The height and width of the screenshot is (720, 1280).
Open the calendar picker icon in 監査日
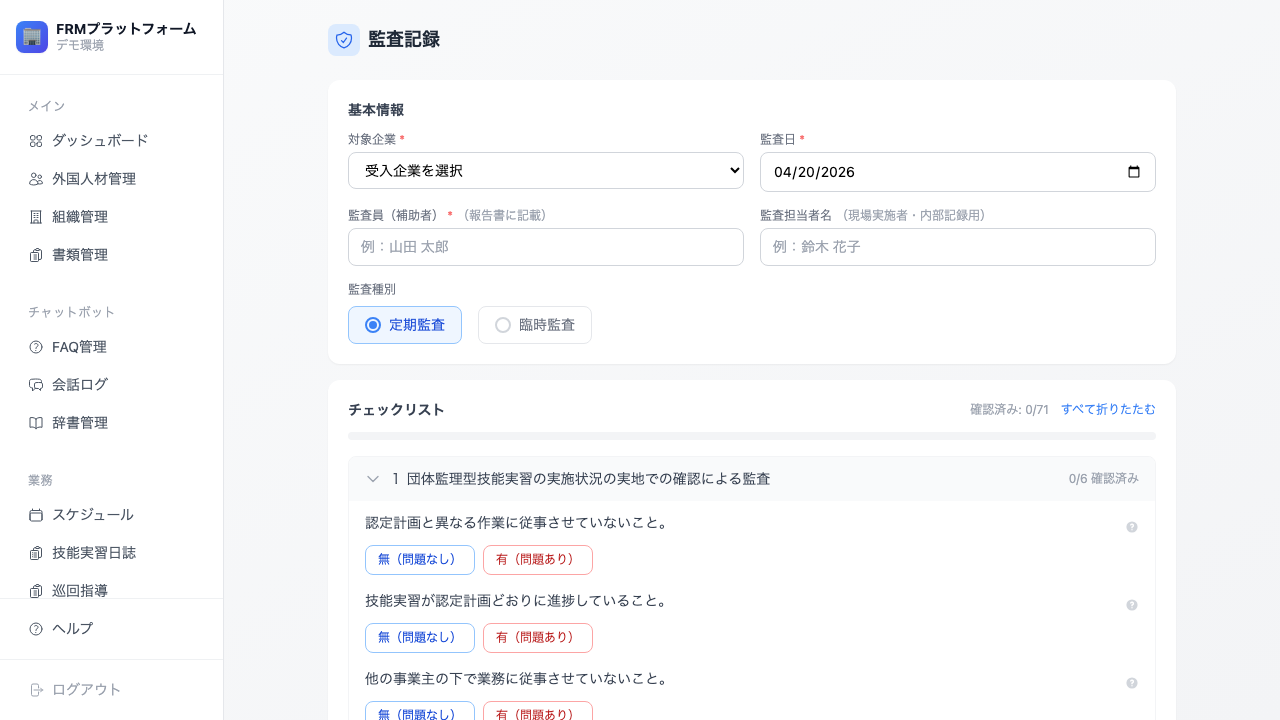click(1134, 172)
